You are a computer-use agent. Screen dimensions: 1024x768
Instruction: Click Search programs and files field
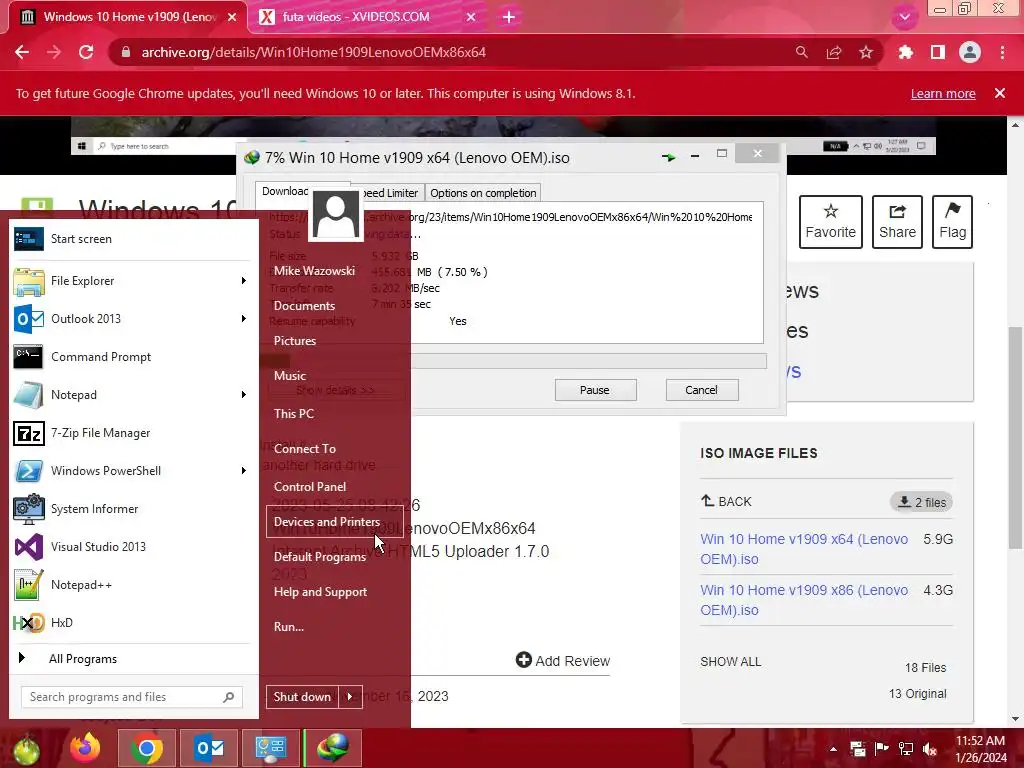[x=131, y=697]
